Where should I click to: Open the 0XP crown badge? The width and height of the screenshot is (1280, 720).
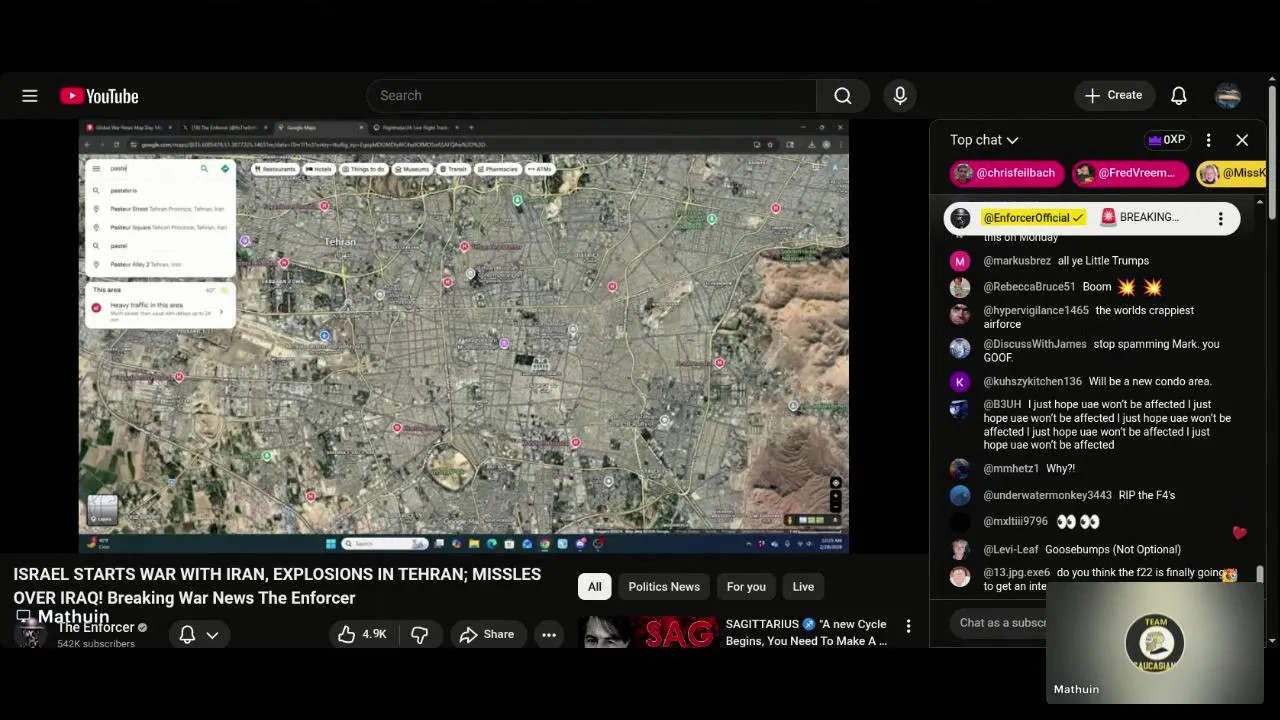(x=1167, y=140)
